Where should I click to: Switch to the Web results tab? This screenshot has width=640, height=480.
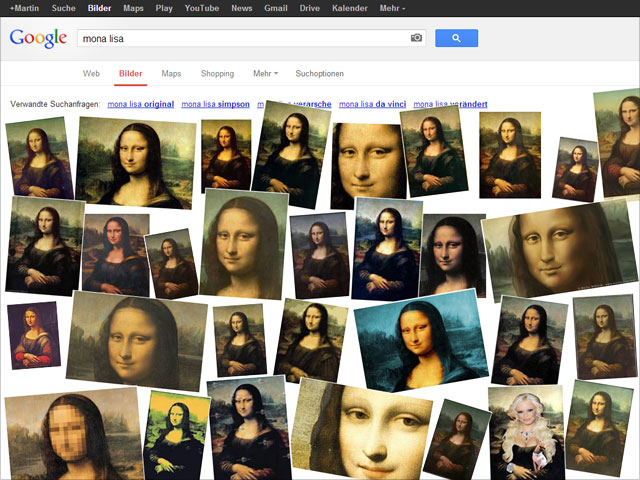[91, 73]
